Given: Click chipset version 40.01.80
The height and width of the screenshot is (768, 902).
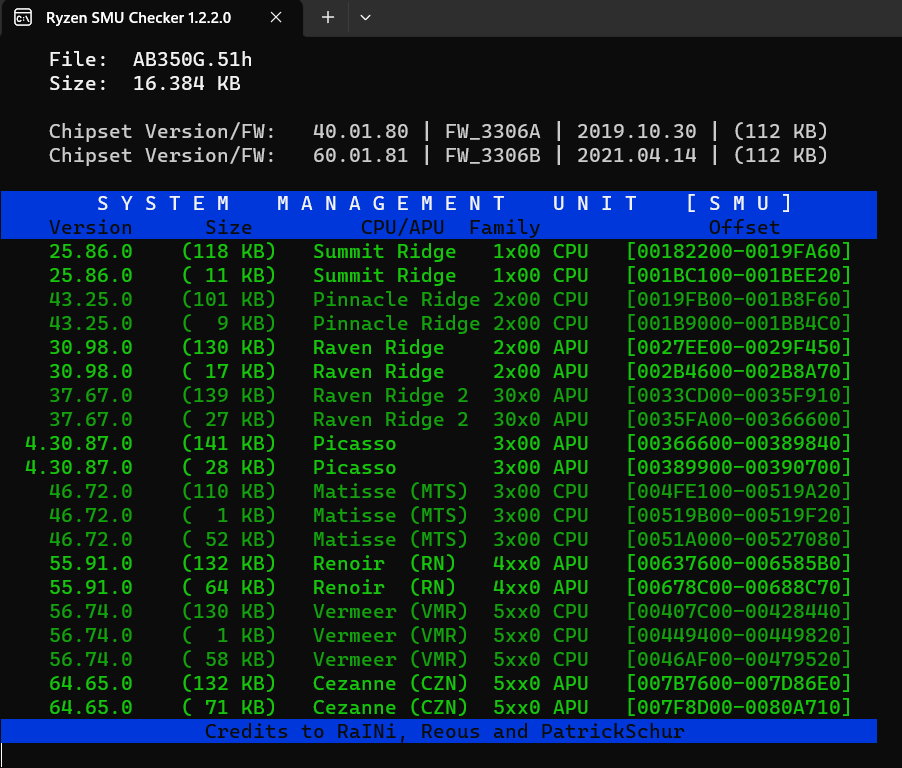Looking at the screenshot, I should tap(360, 131).
